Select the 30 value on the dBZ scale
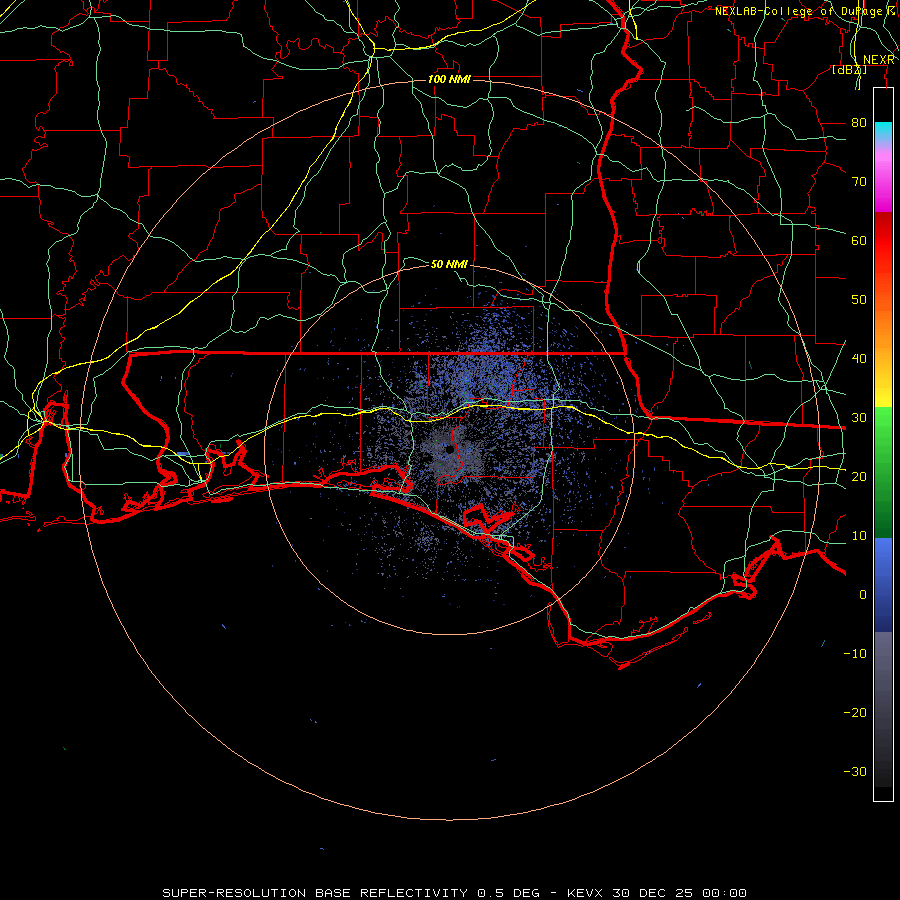900x900 pixels. tap(859, 418)
